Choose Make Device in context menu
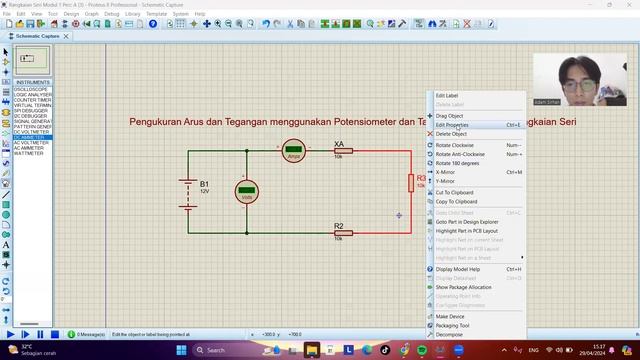This screenshot has height=360, width=640. click(x=476, y=317)
